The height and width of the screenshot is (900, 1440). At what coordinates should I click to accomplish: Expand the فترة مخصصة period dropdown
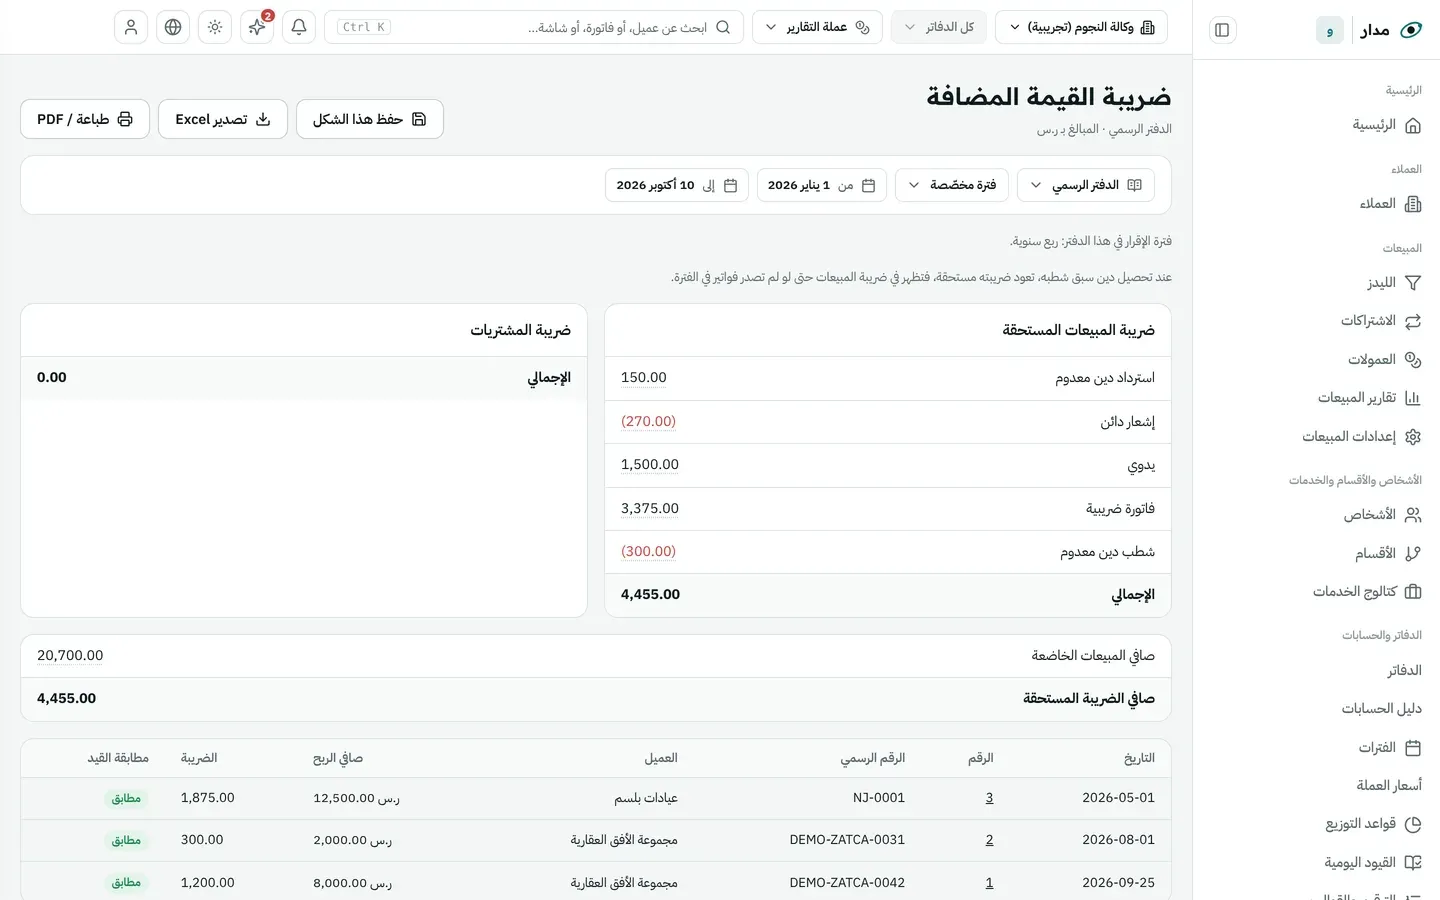pyautogui.click(x=952, y=185)
